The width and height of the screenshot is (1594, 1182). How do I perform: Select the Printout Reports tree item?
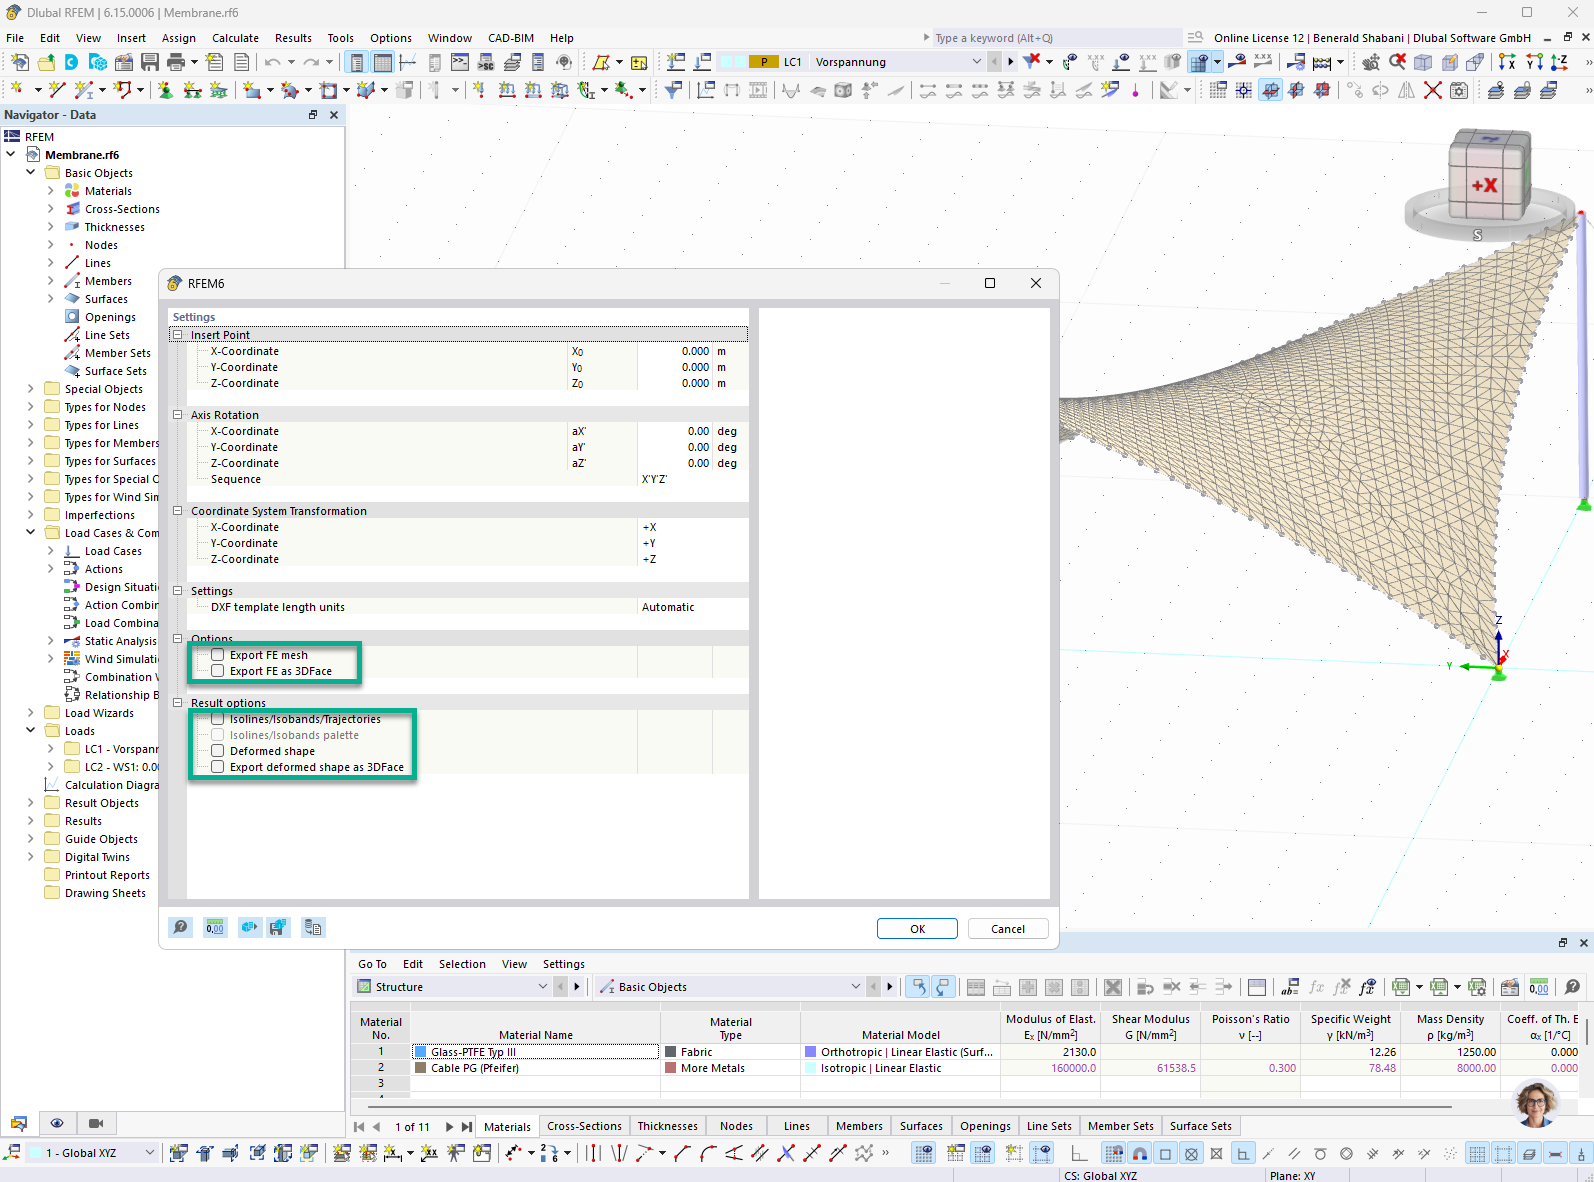[x=107, y=875]
